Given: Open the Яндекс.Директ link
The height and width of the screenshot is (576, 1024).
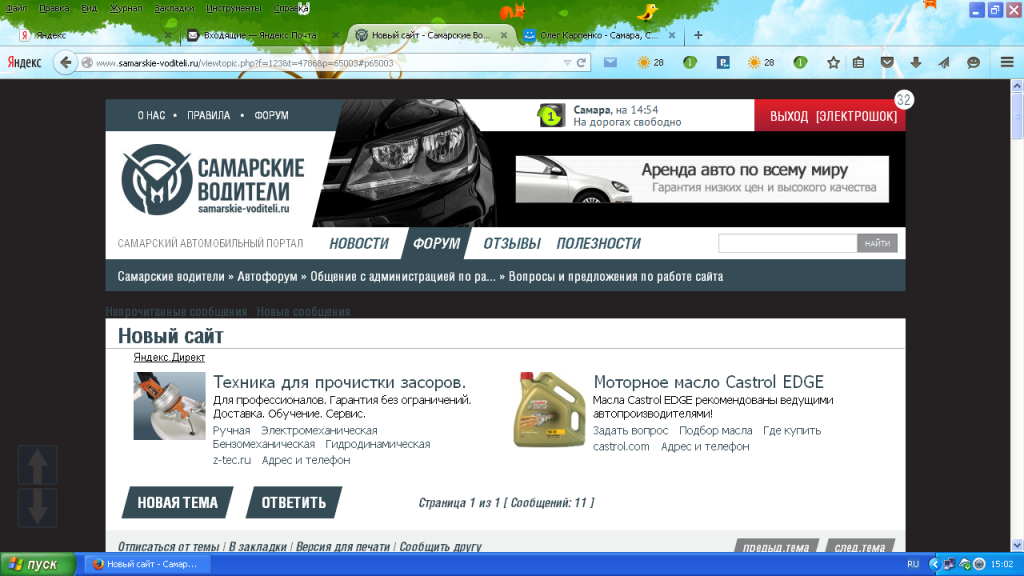Looking at the screenshot, I should click(x=169, y=357).
